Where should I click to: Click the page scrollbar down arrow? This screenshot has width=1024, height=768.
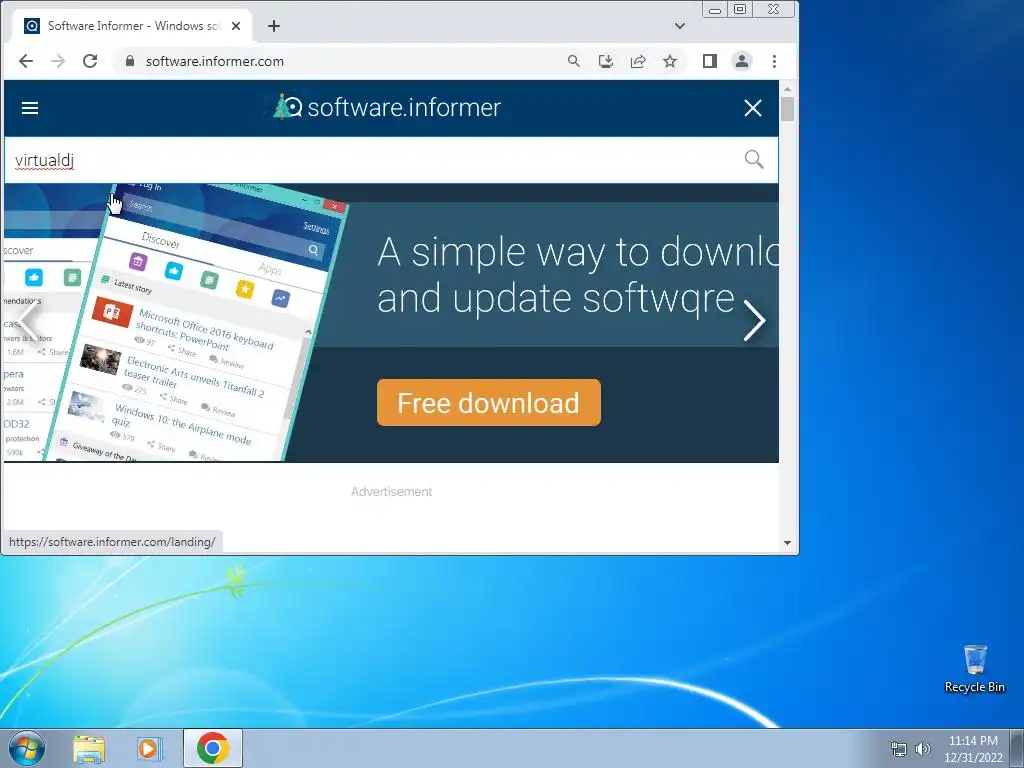point(787,543)
